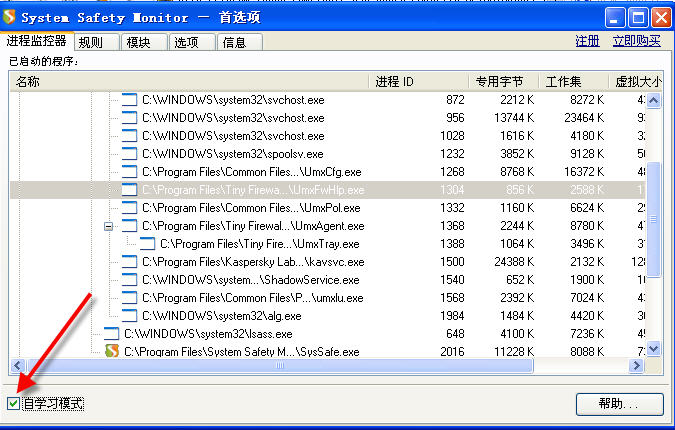
Task: Click icon beside UmxCfg.exe row
Action: point(129,172)
